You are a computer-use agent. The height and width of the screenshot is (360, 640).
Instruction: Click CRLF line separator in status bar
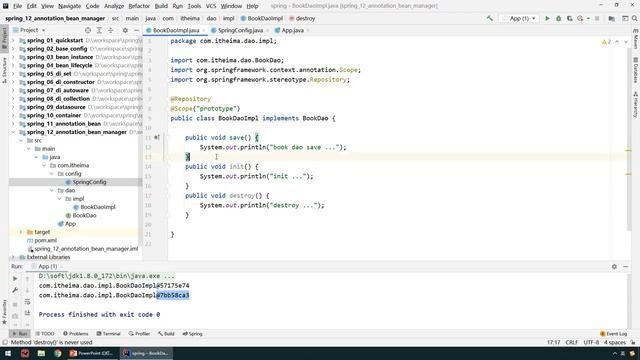[571, 342]
